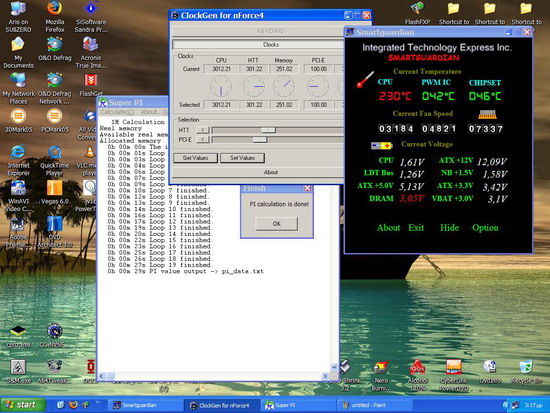
Task: Click Clocks section bar in ClockGen
Action: coord(258,45)
